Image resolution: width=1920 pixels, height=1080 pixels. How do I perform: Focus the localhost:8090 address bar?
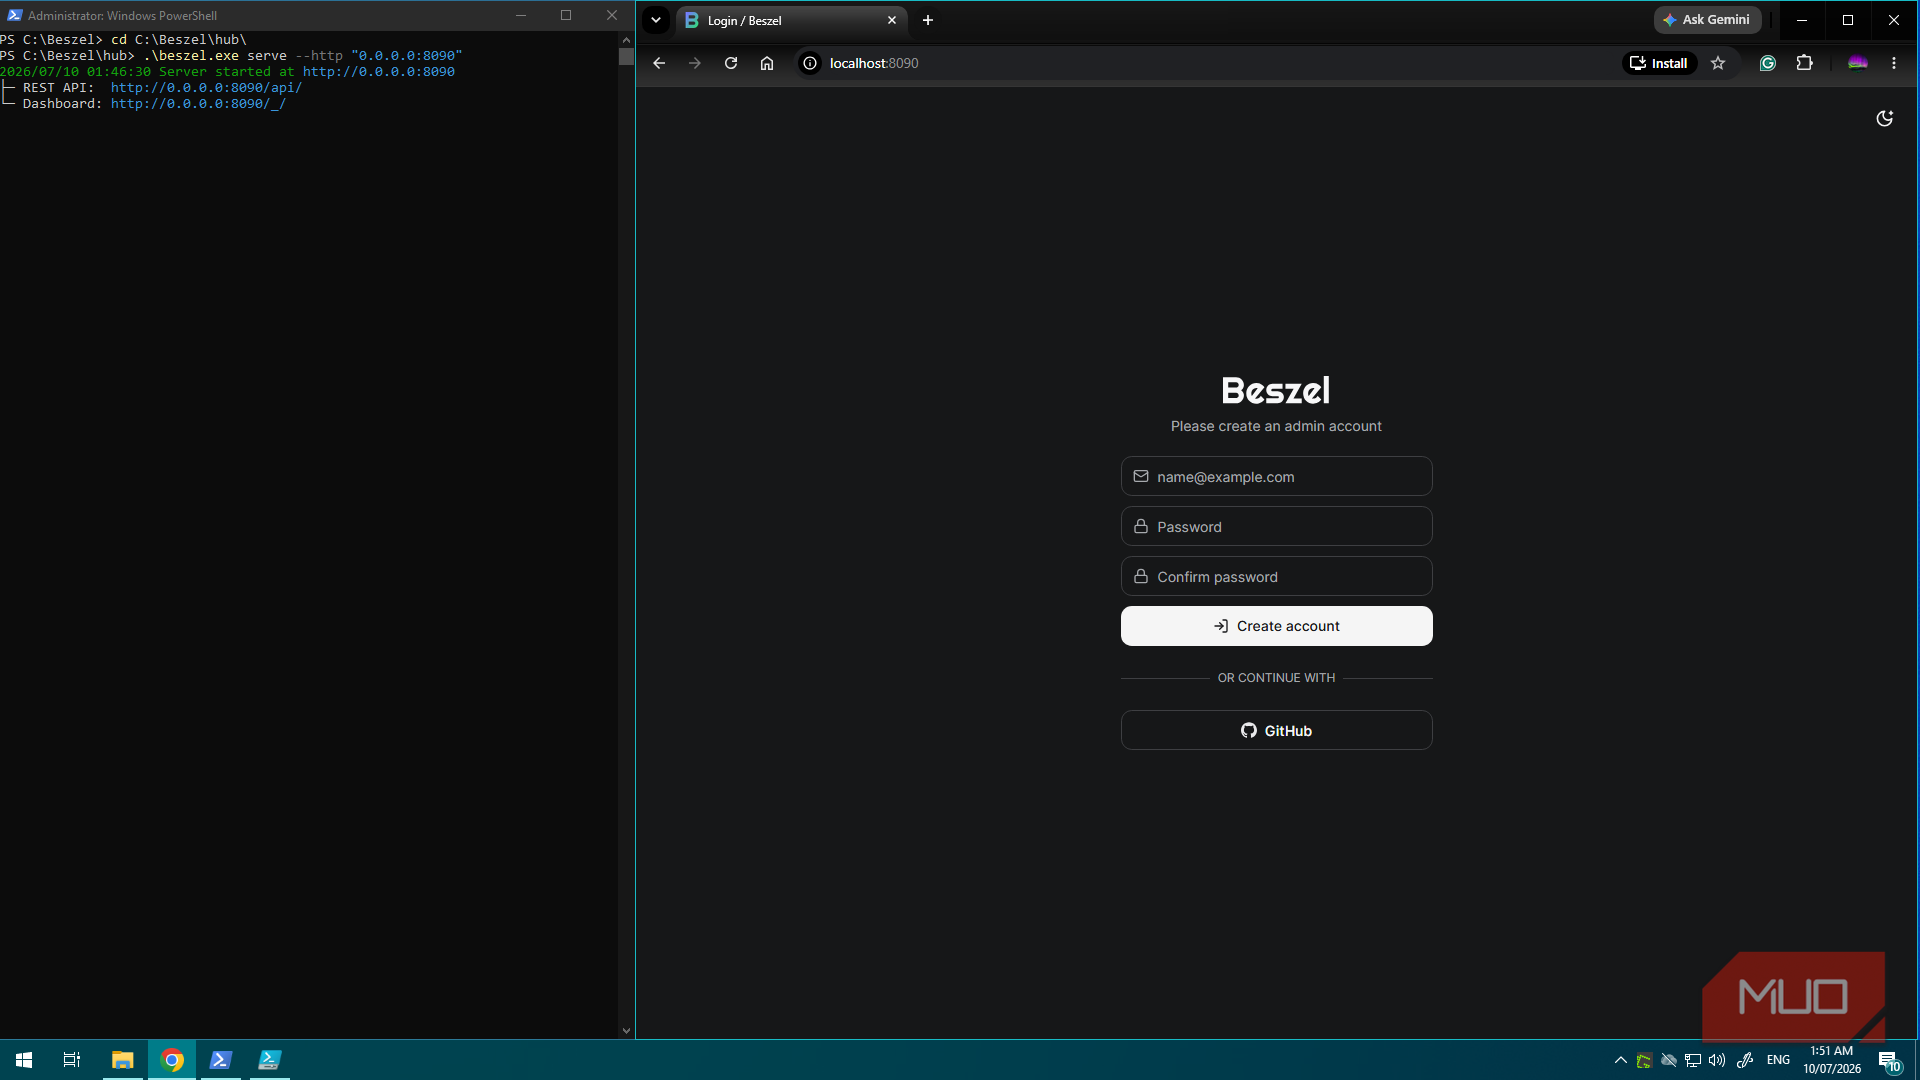[1200, 63]
